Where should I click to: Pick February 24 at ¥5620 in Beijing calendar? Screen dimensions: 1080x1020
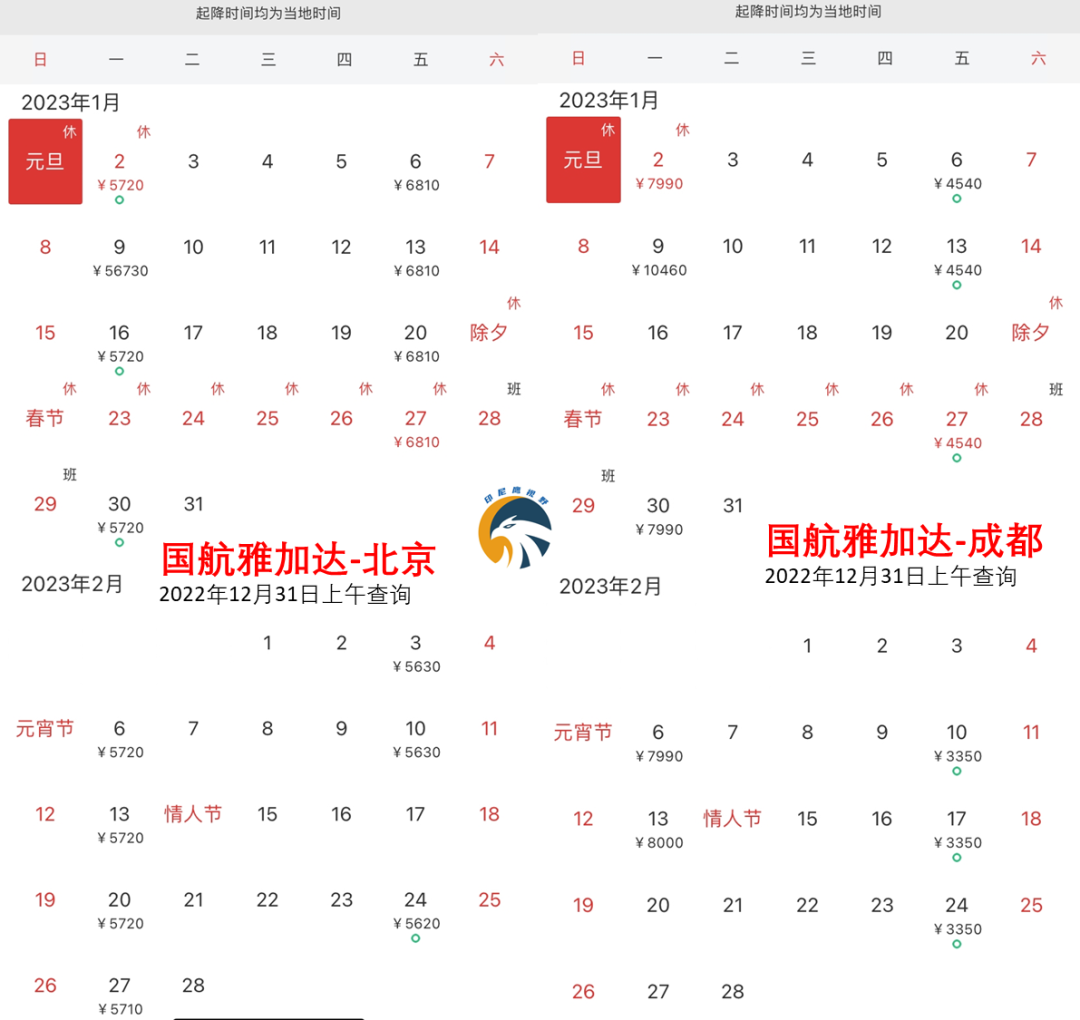pyautogui.click(x=415, y=915)
